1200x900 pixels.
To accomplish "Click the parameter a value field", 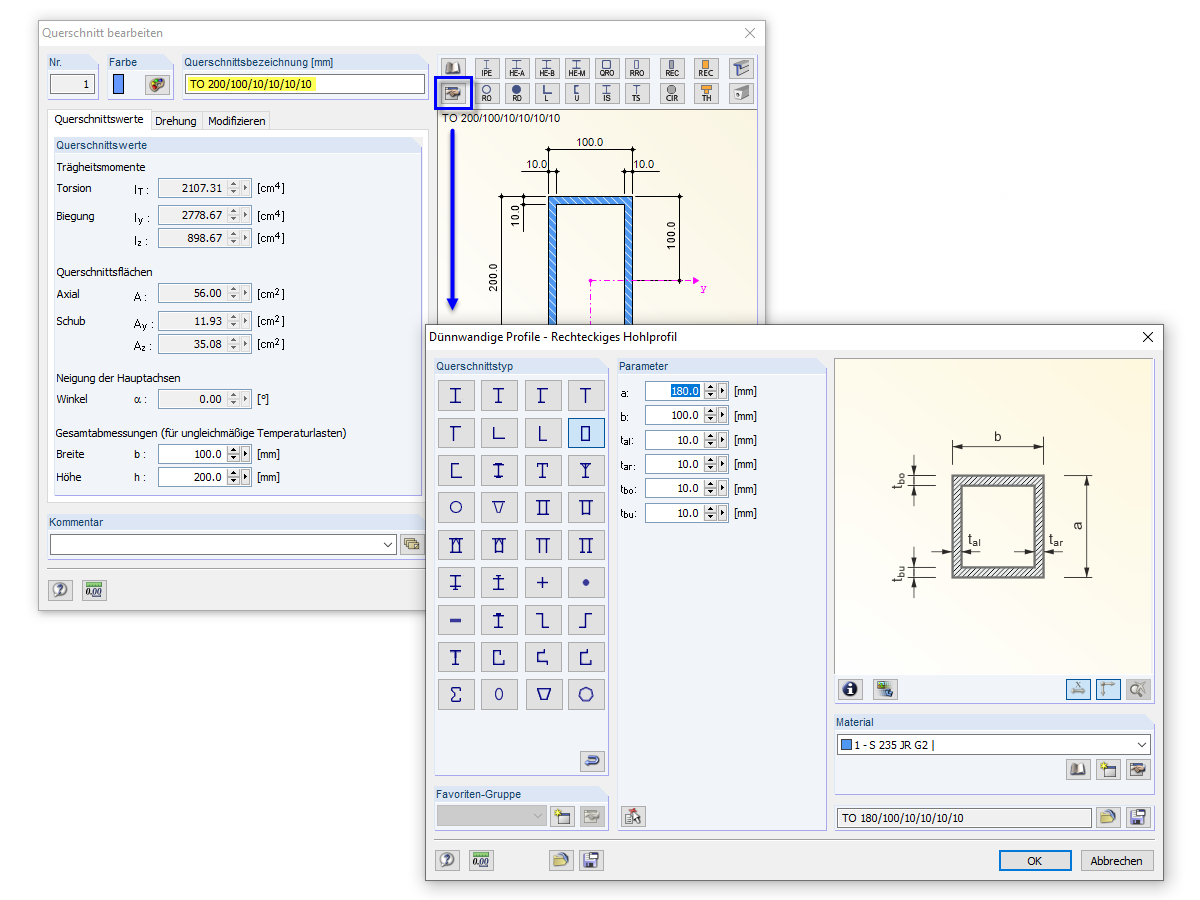I will tap(675, 391).
